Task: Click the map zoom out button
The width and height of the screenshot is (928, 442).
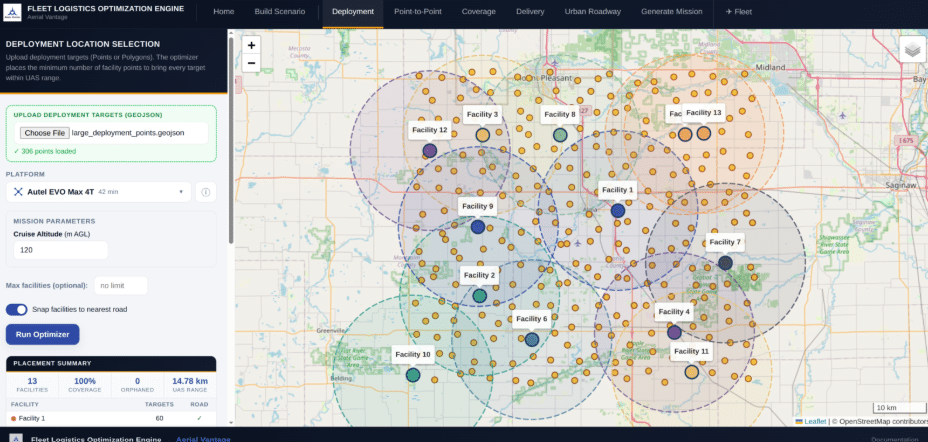Action: point(251,63)
